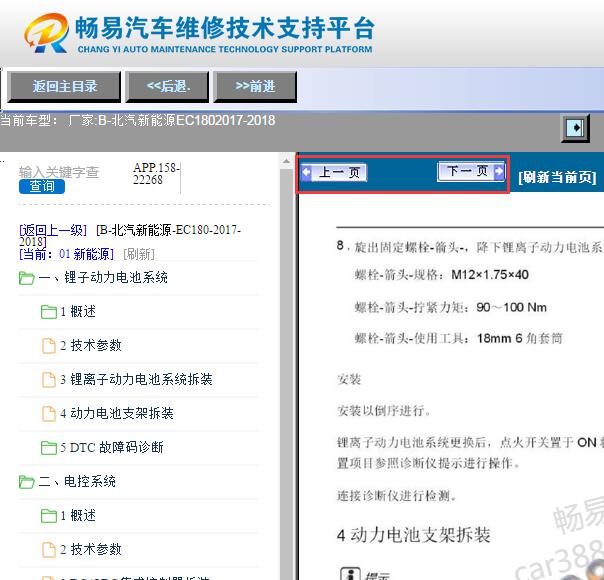Click document icon beside 3 锂离子动力电池系统拆装
The image size is (604, 580).
click(x=49, y=379)
